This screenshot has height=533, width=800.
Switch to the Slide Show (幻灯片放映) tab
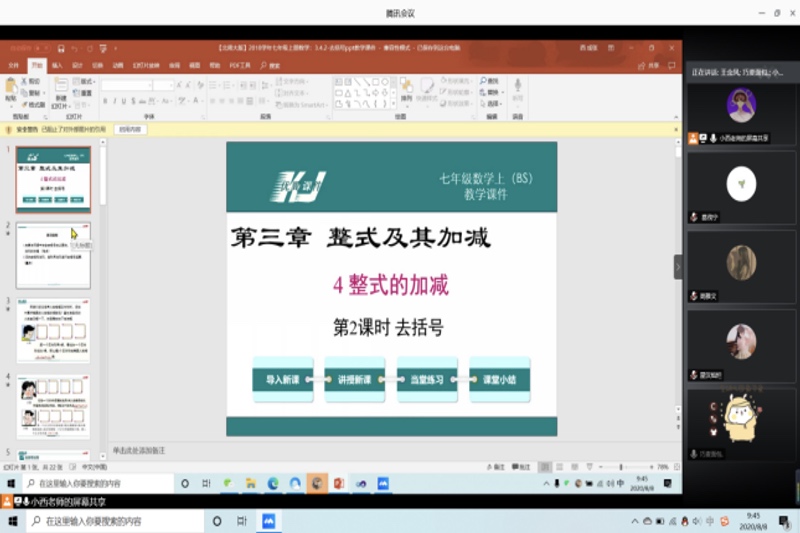tap(146, 65)
